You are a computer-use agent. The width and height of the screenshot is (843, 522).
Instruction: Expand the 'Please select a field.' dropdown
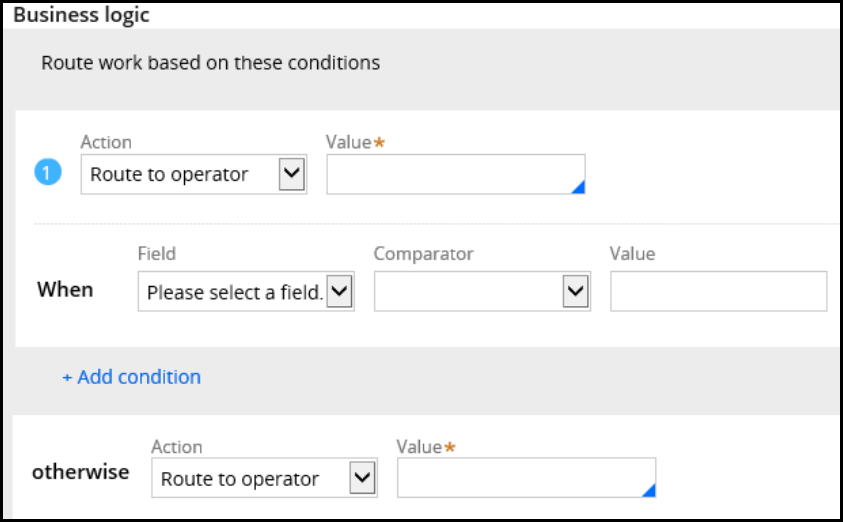pos(245,292)
